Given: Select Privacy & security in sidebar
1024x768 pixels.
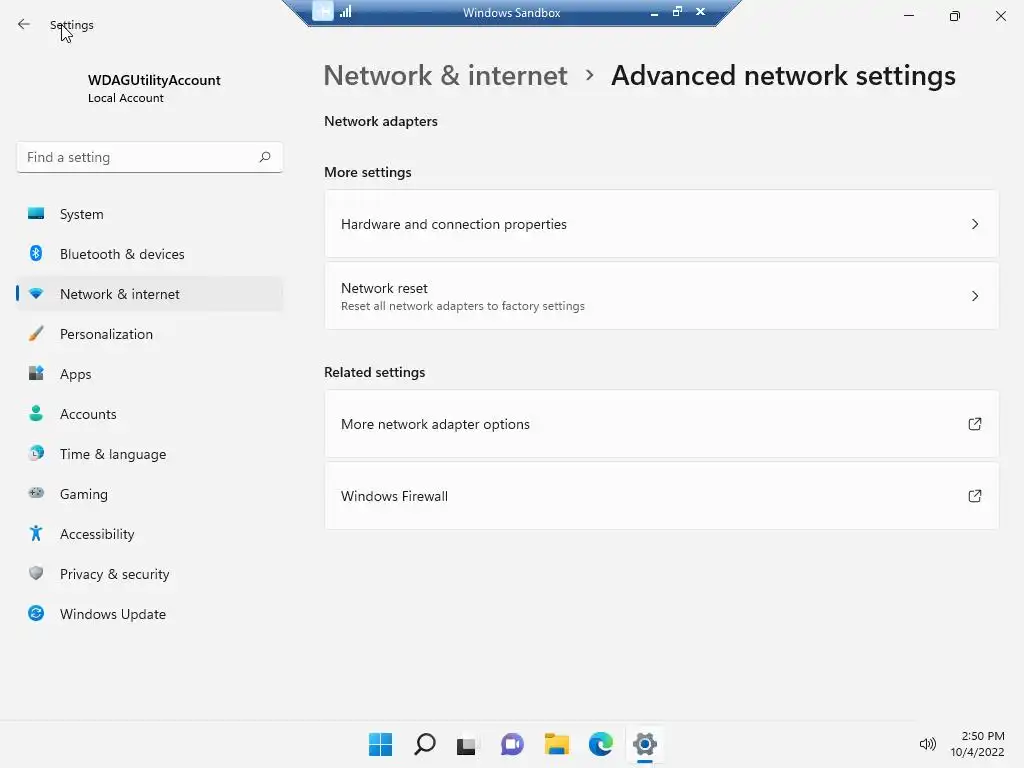Looking at the screenshot, I should tap(114, 574).
